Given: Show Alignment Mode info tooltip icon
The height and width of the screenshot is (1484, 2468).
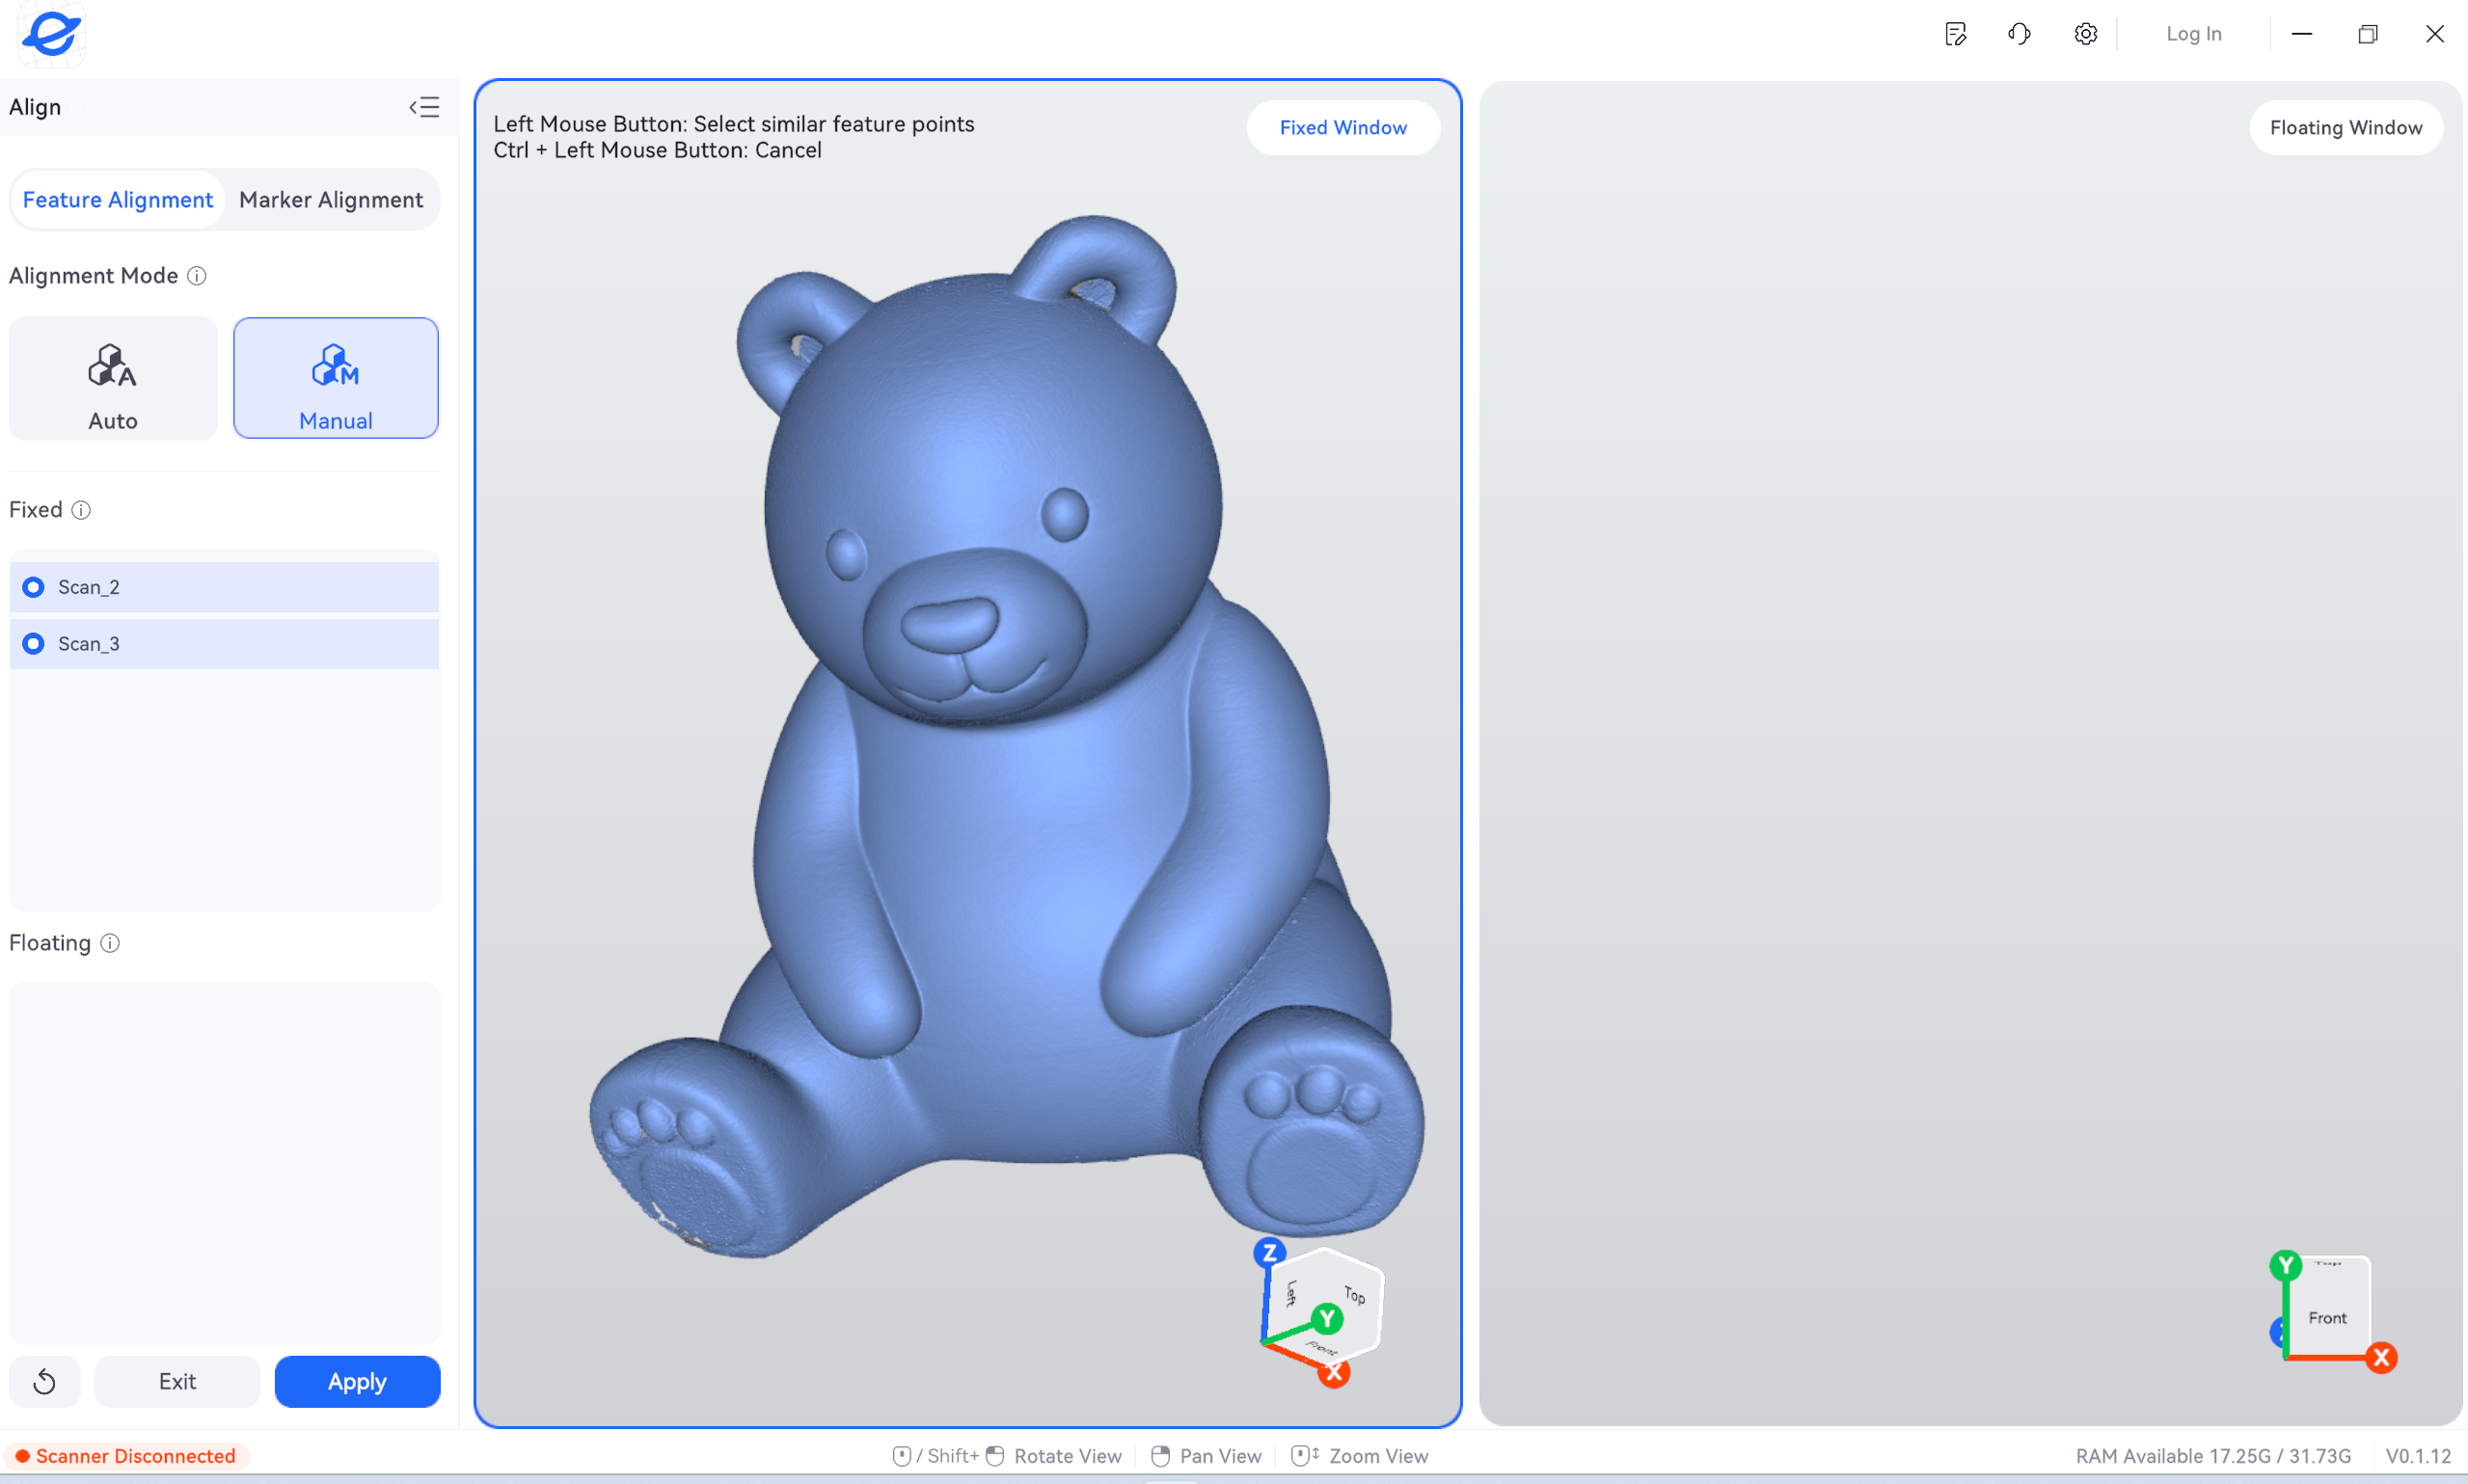Looking at the screenshot, I should click(x=197, y=276).
